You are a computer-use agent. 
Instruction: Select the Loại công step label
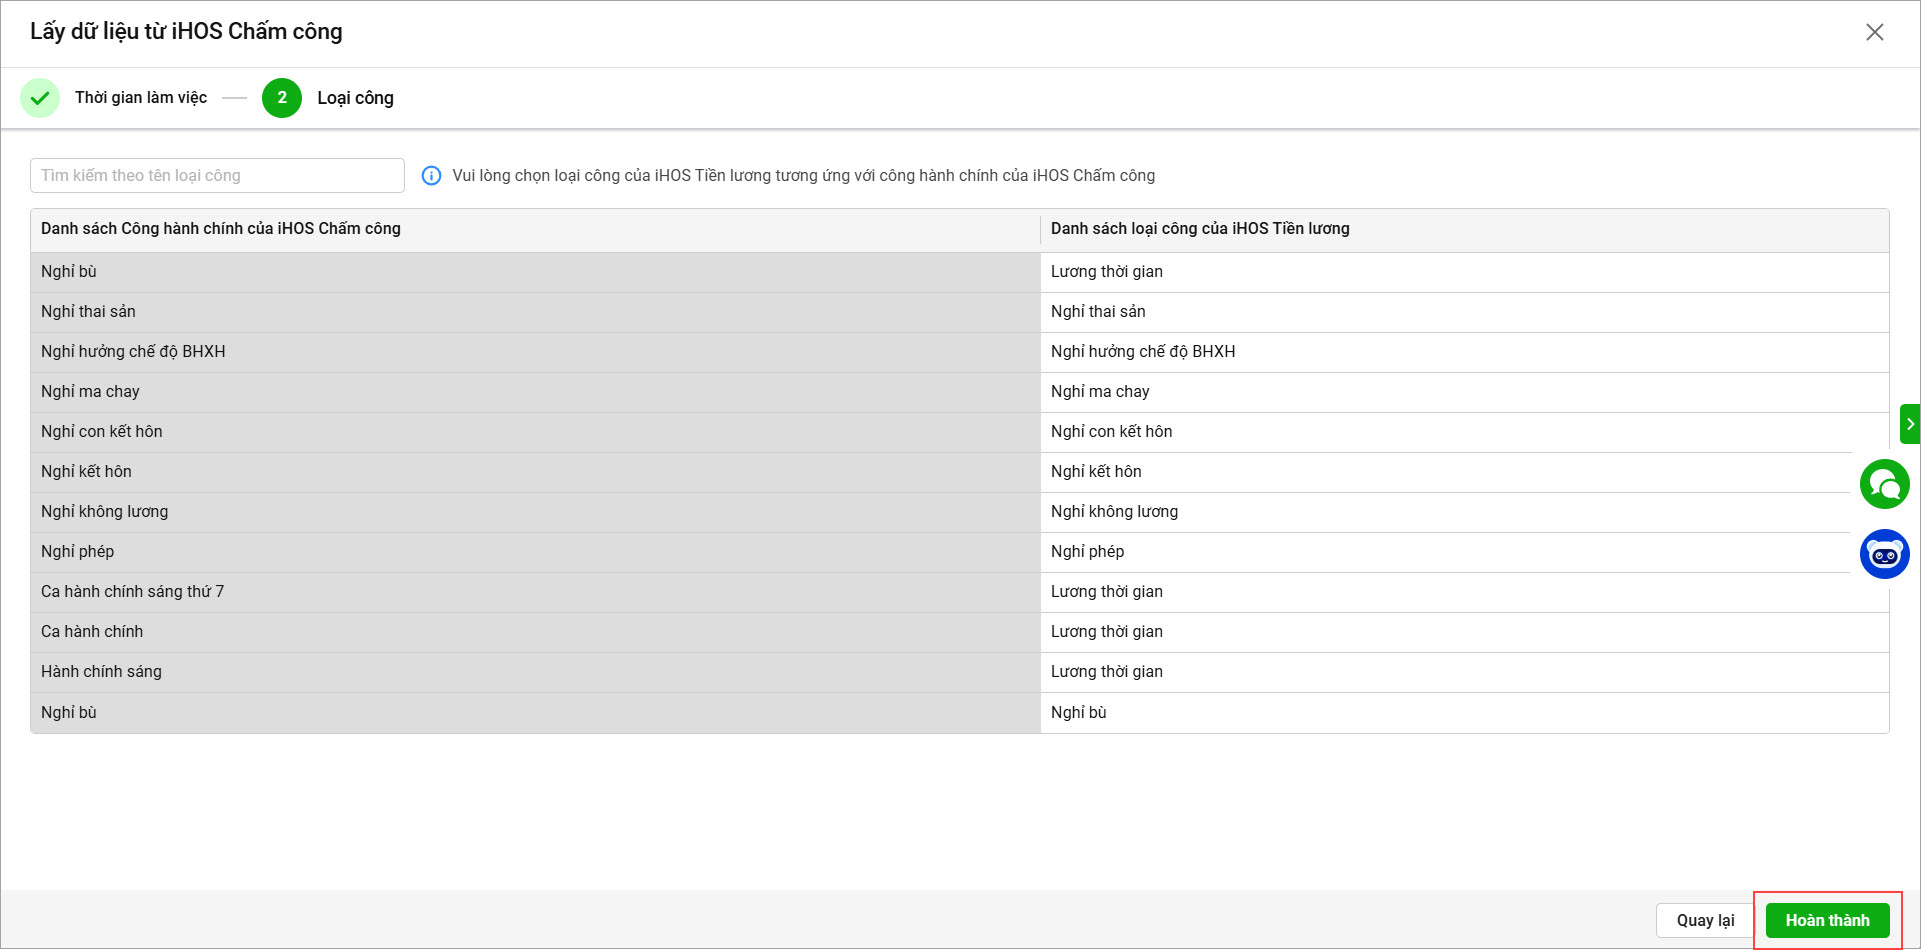coord(355,98)
